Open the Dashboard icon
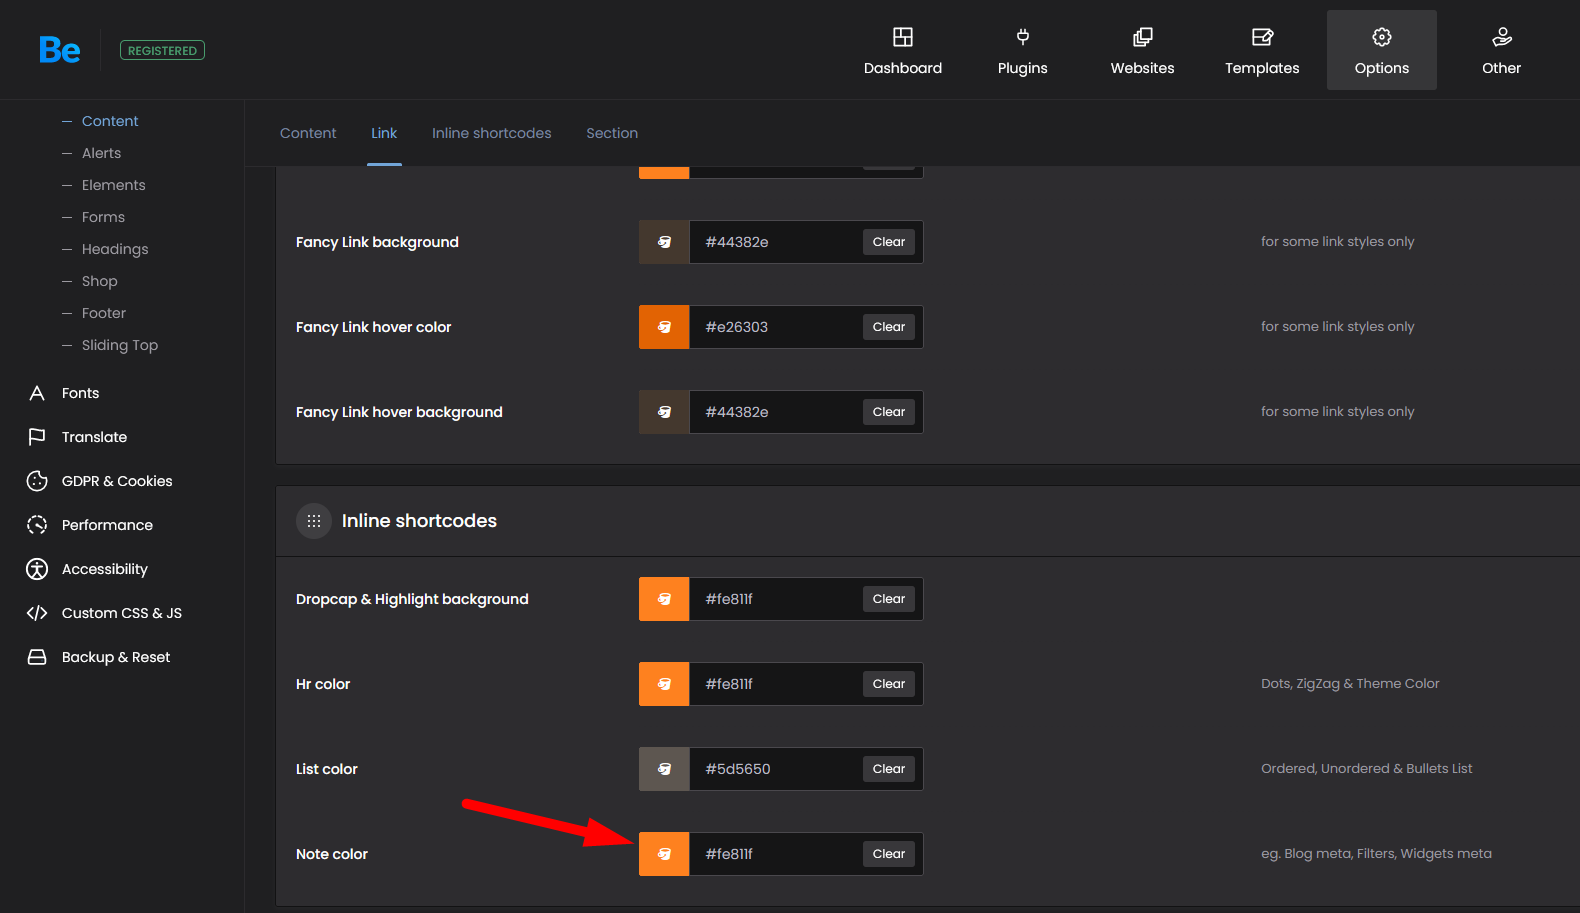This screenshot has height=913, width=1580. (903, 37)
